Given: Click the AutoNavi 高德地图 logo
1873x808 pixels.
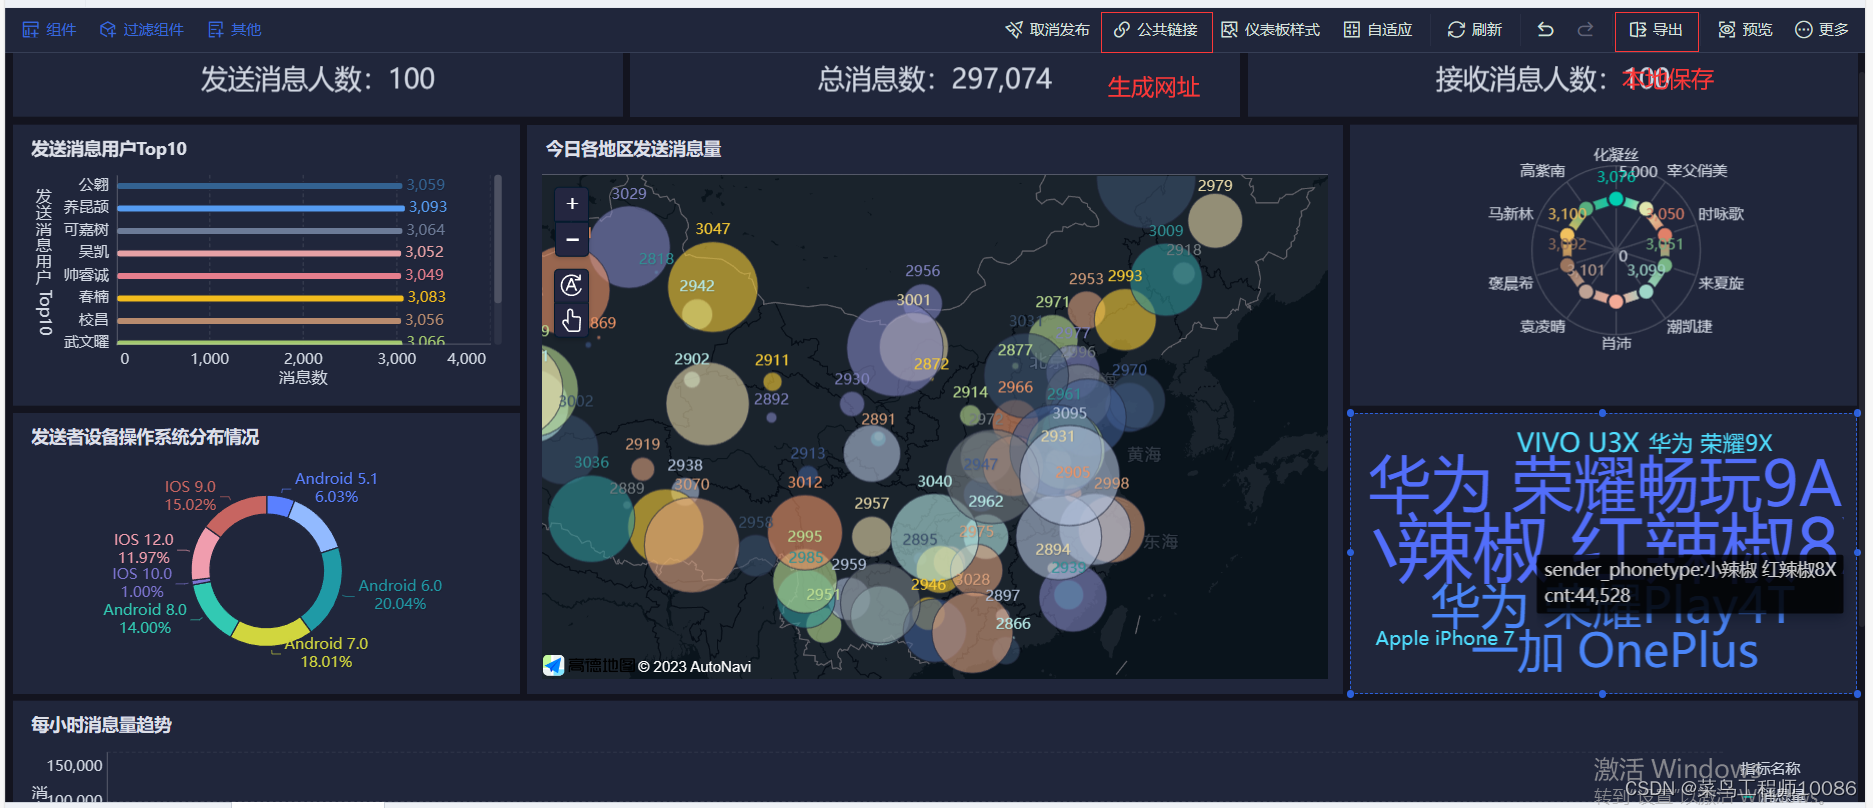Looking at the screenshot, I should click(x=589, y=666).
